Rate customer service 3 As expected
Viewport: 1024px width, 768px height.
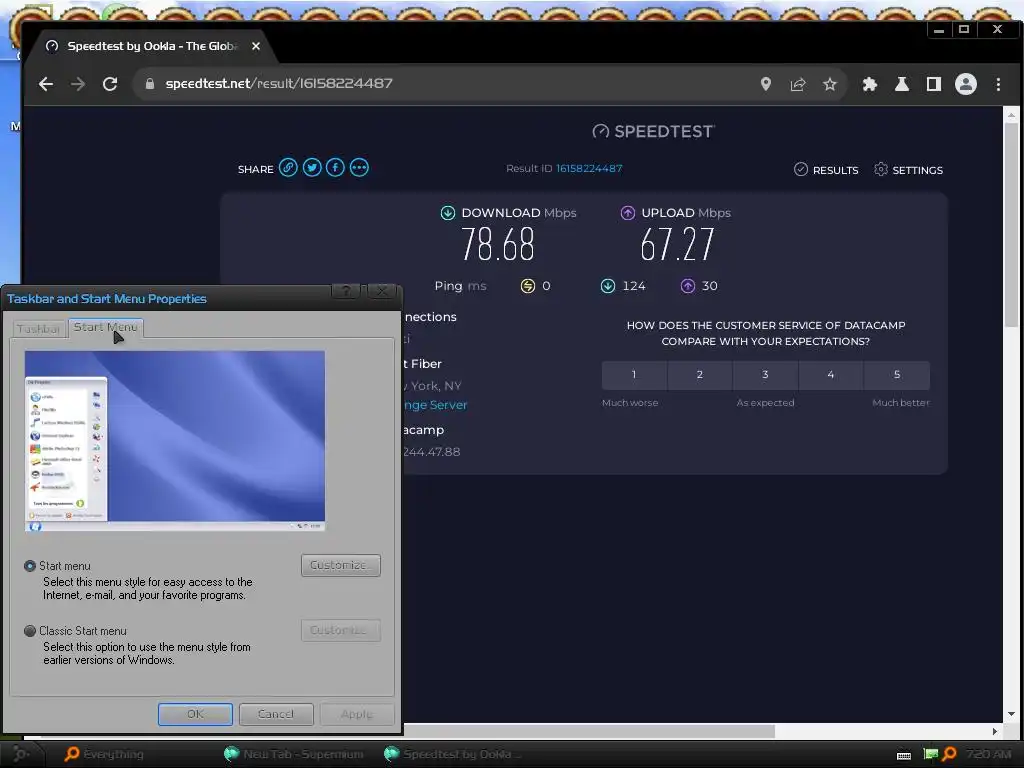765,375
